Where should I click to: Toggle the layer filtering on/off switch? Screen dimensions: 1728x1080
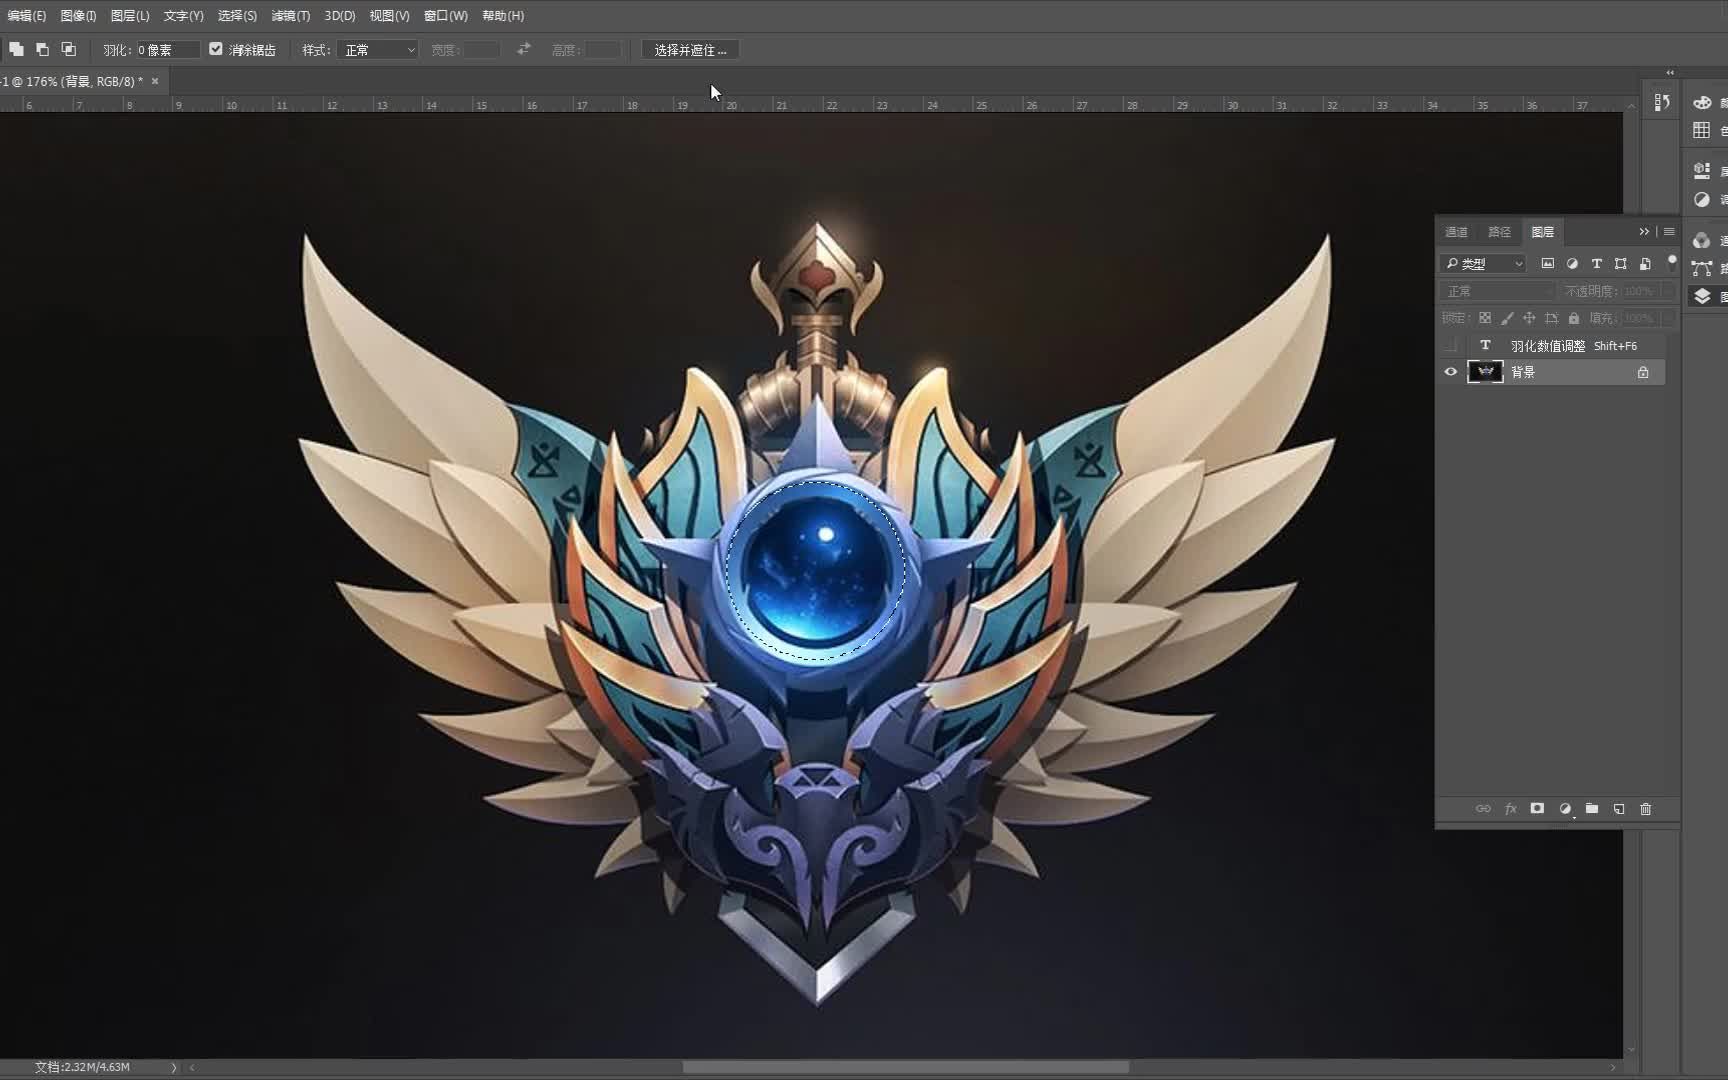click(x=1671, y=263)
